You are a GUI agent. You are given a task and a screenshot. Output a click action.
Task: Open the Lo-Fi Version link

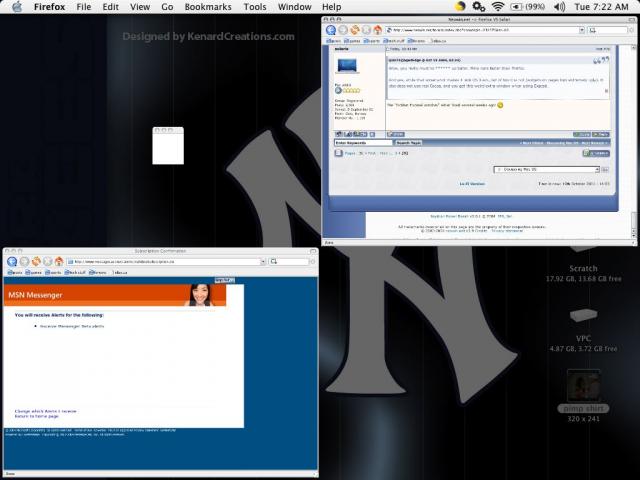tap(472, 184)
